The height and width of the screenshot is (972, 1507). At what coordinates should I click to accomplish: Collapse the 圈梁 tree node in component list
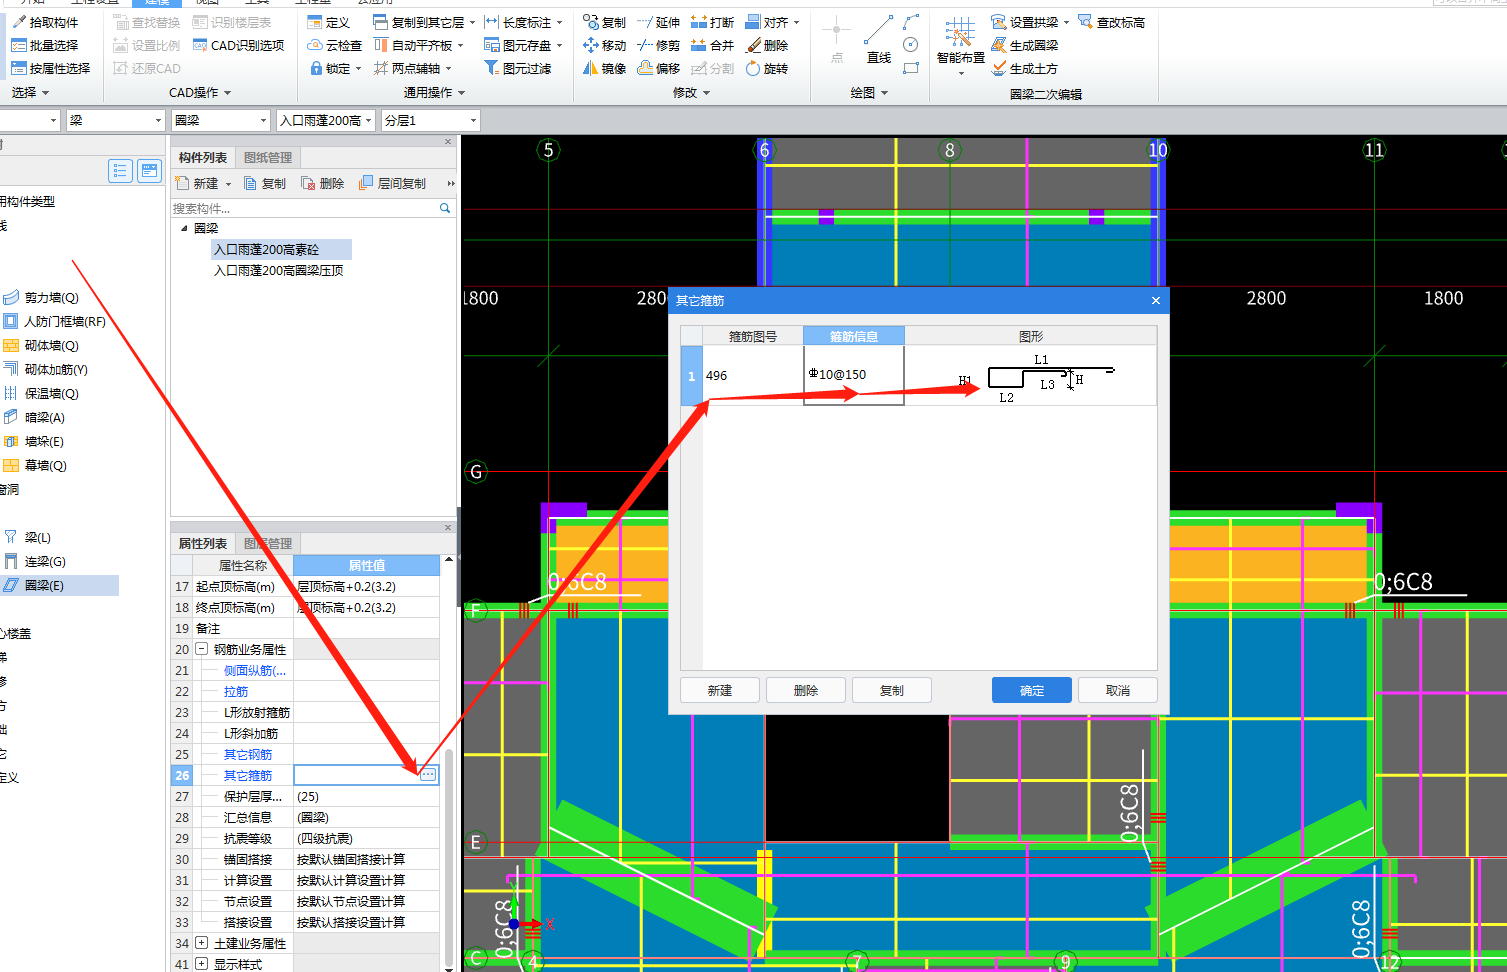[x=184, y=228]
